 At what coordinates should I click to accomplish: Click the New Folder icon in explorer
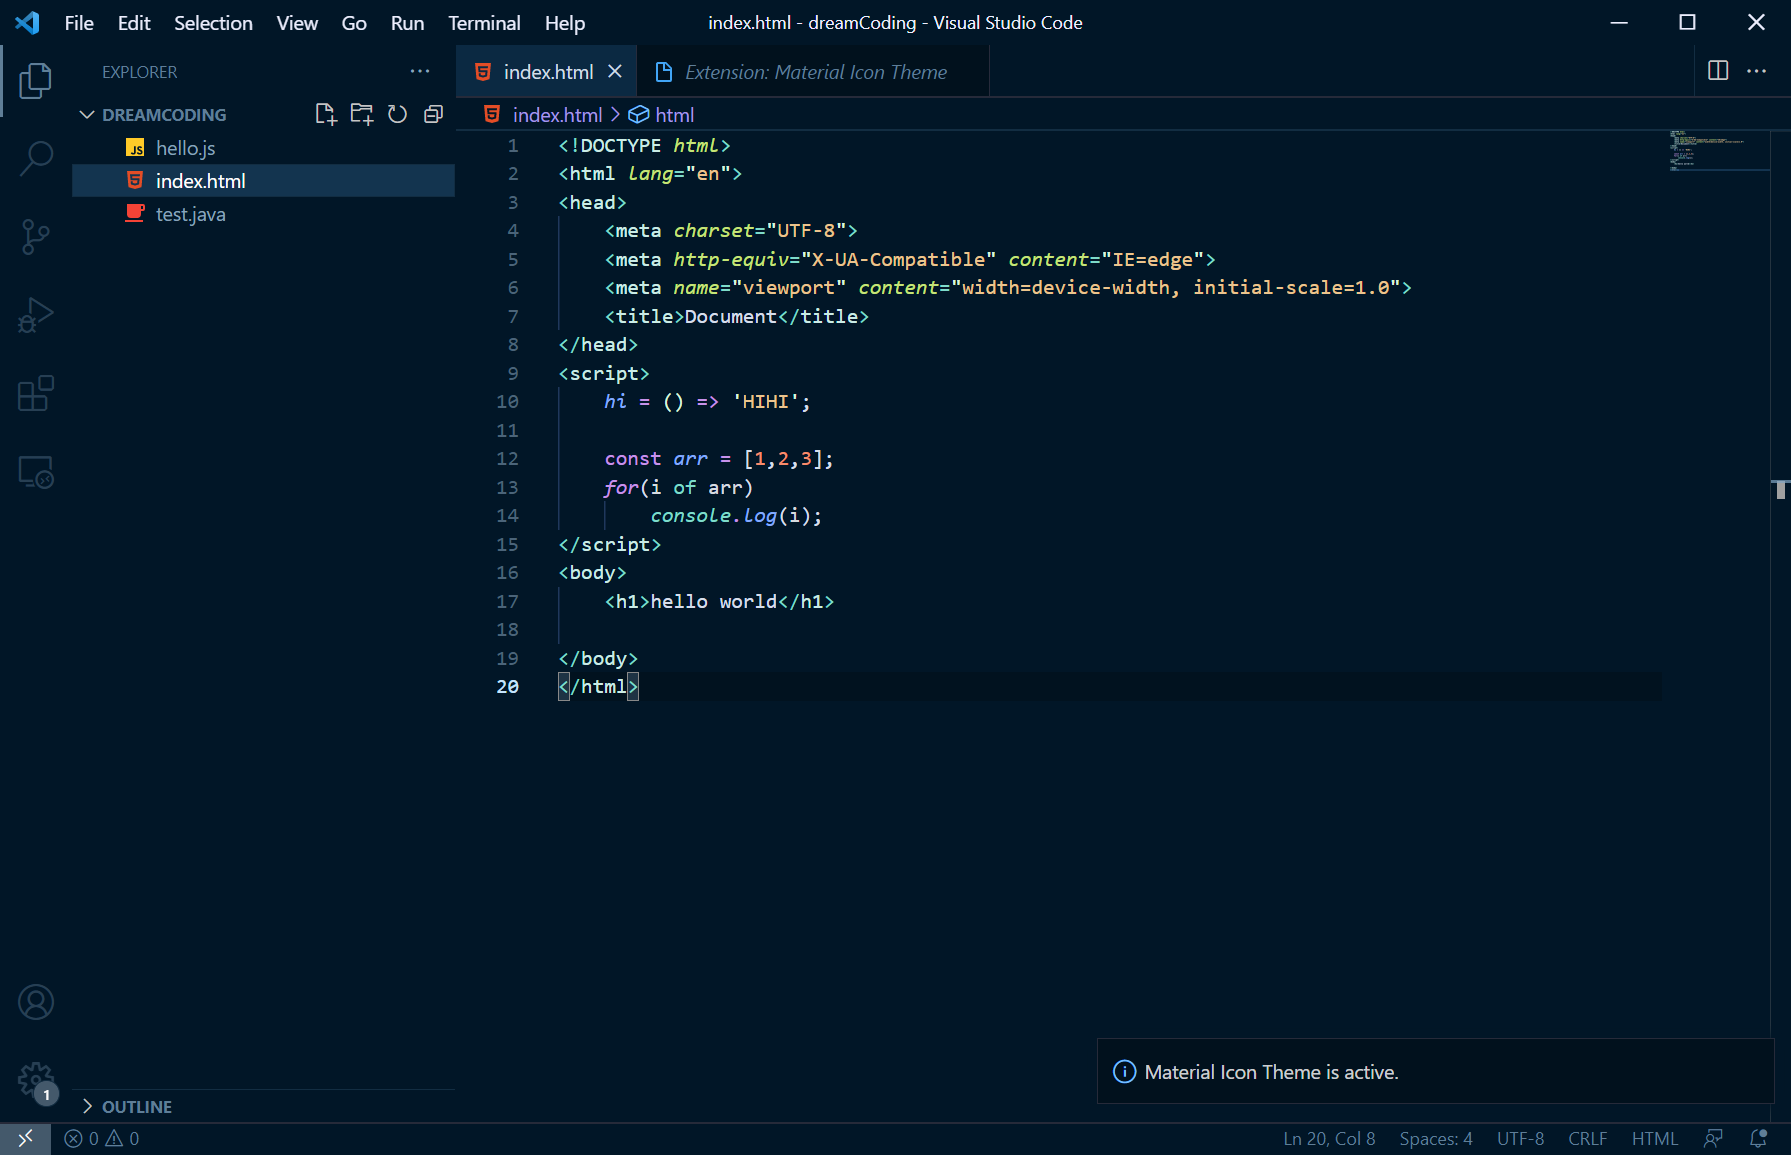362,114
